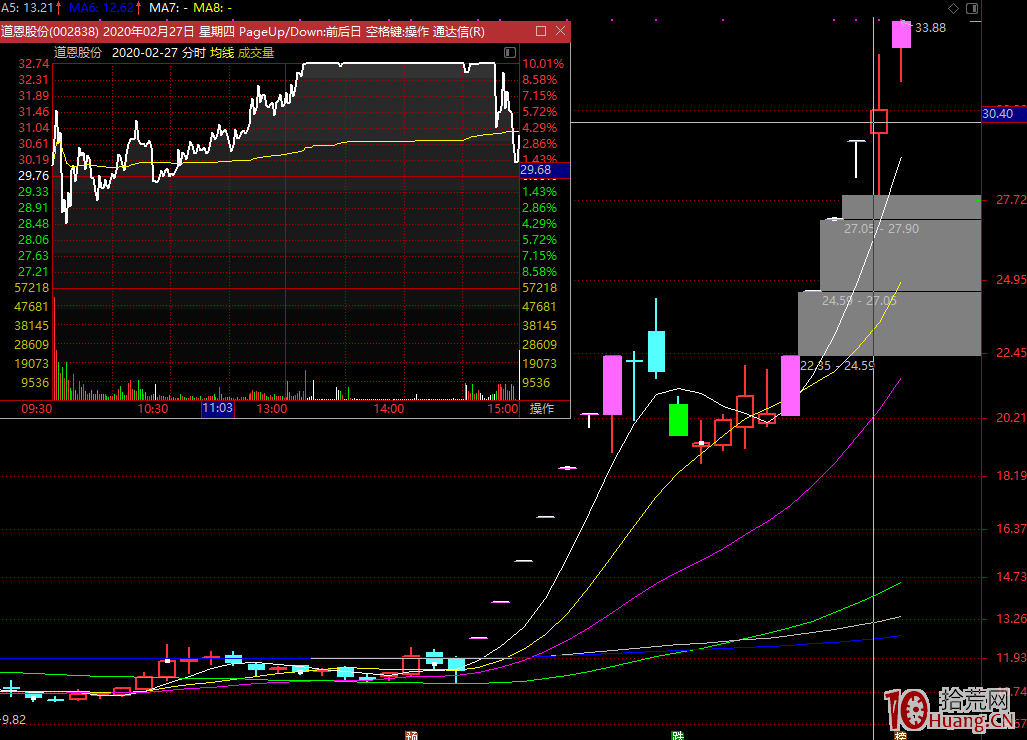Select the 成交量 label in the intraday header
The height and width of the screenshot is (740, 1027).
pos(255,52)
